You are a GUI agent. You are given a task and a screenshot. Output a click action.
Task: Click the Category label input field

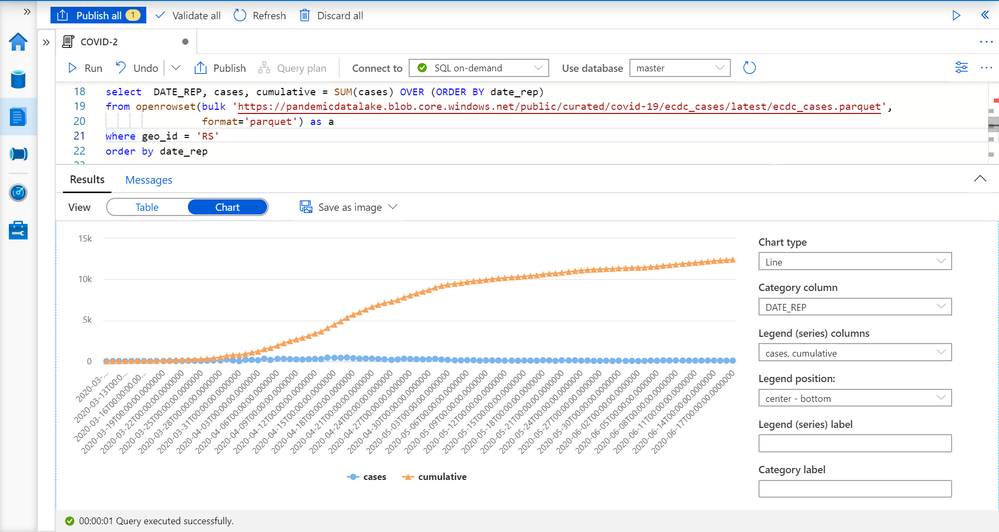coord(854,489)
